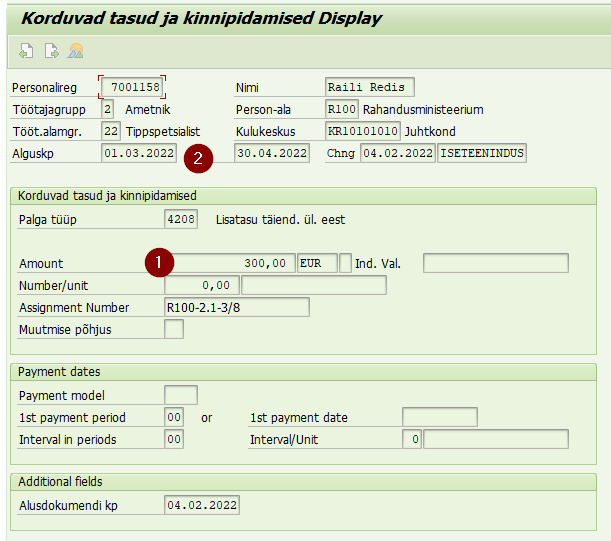611x541 pixels.
Task: Open the overview mountain icon
Action: coord(76,51)
